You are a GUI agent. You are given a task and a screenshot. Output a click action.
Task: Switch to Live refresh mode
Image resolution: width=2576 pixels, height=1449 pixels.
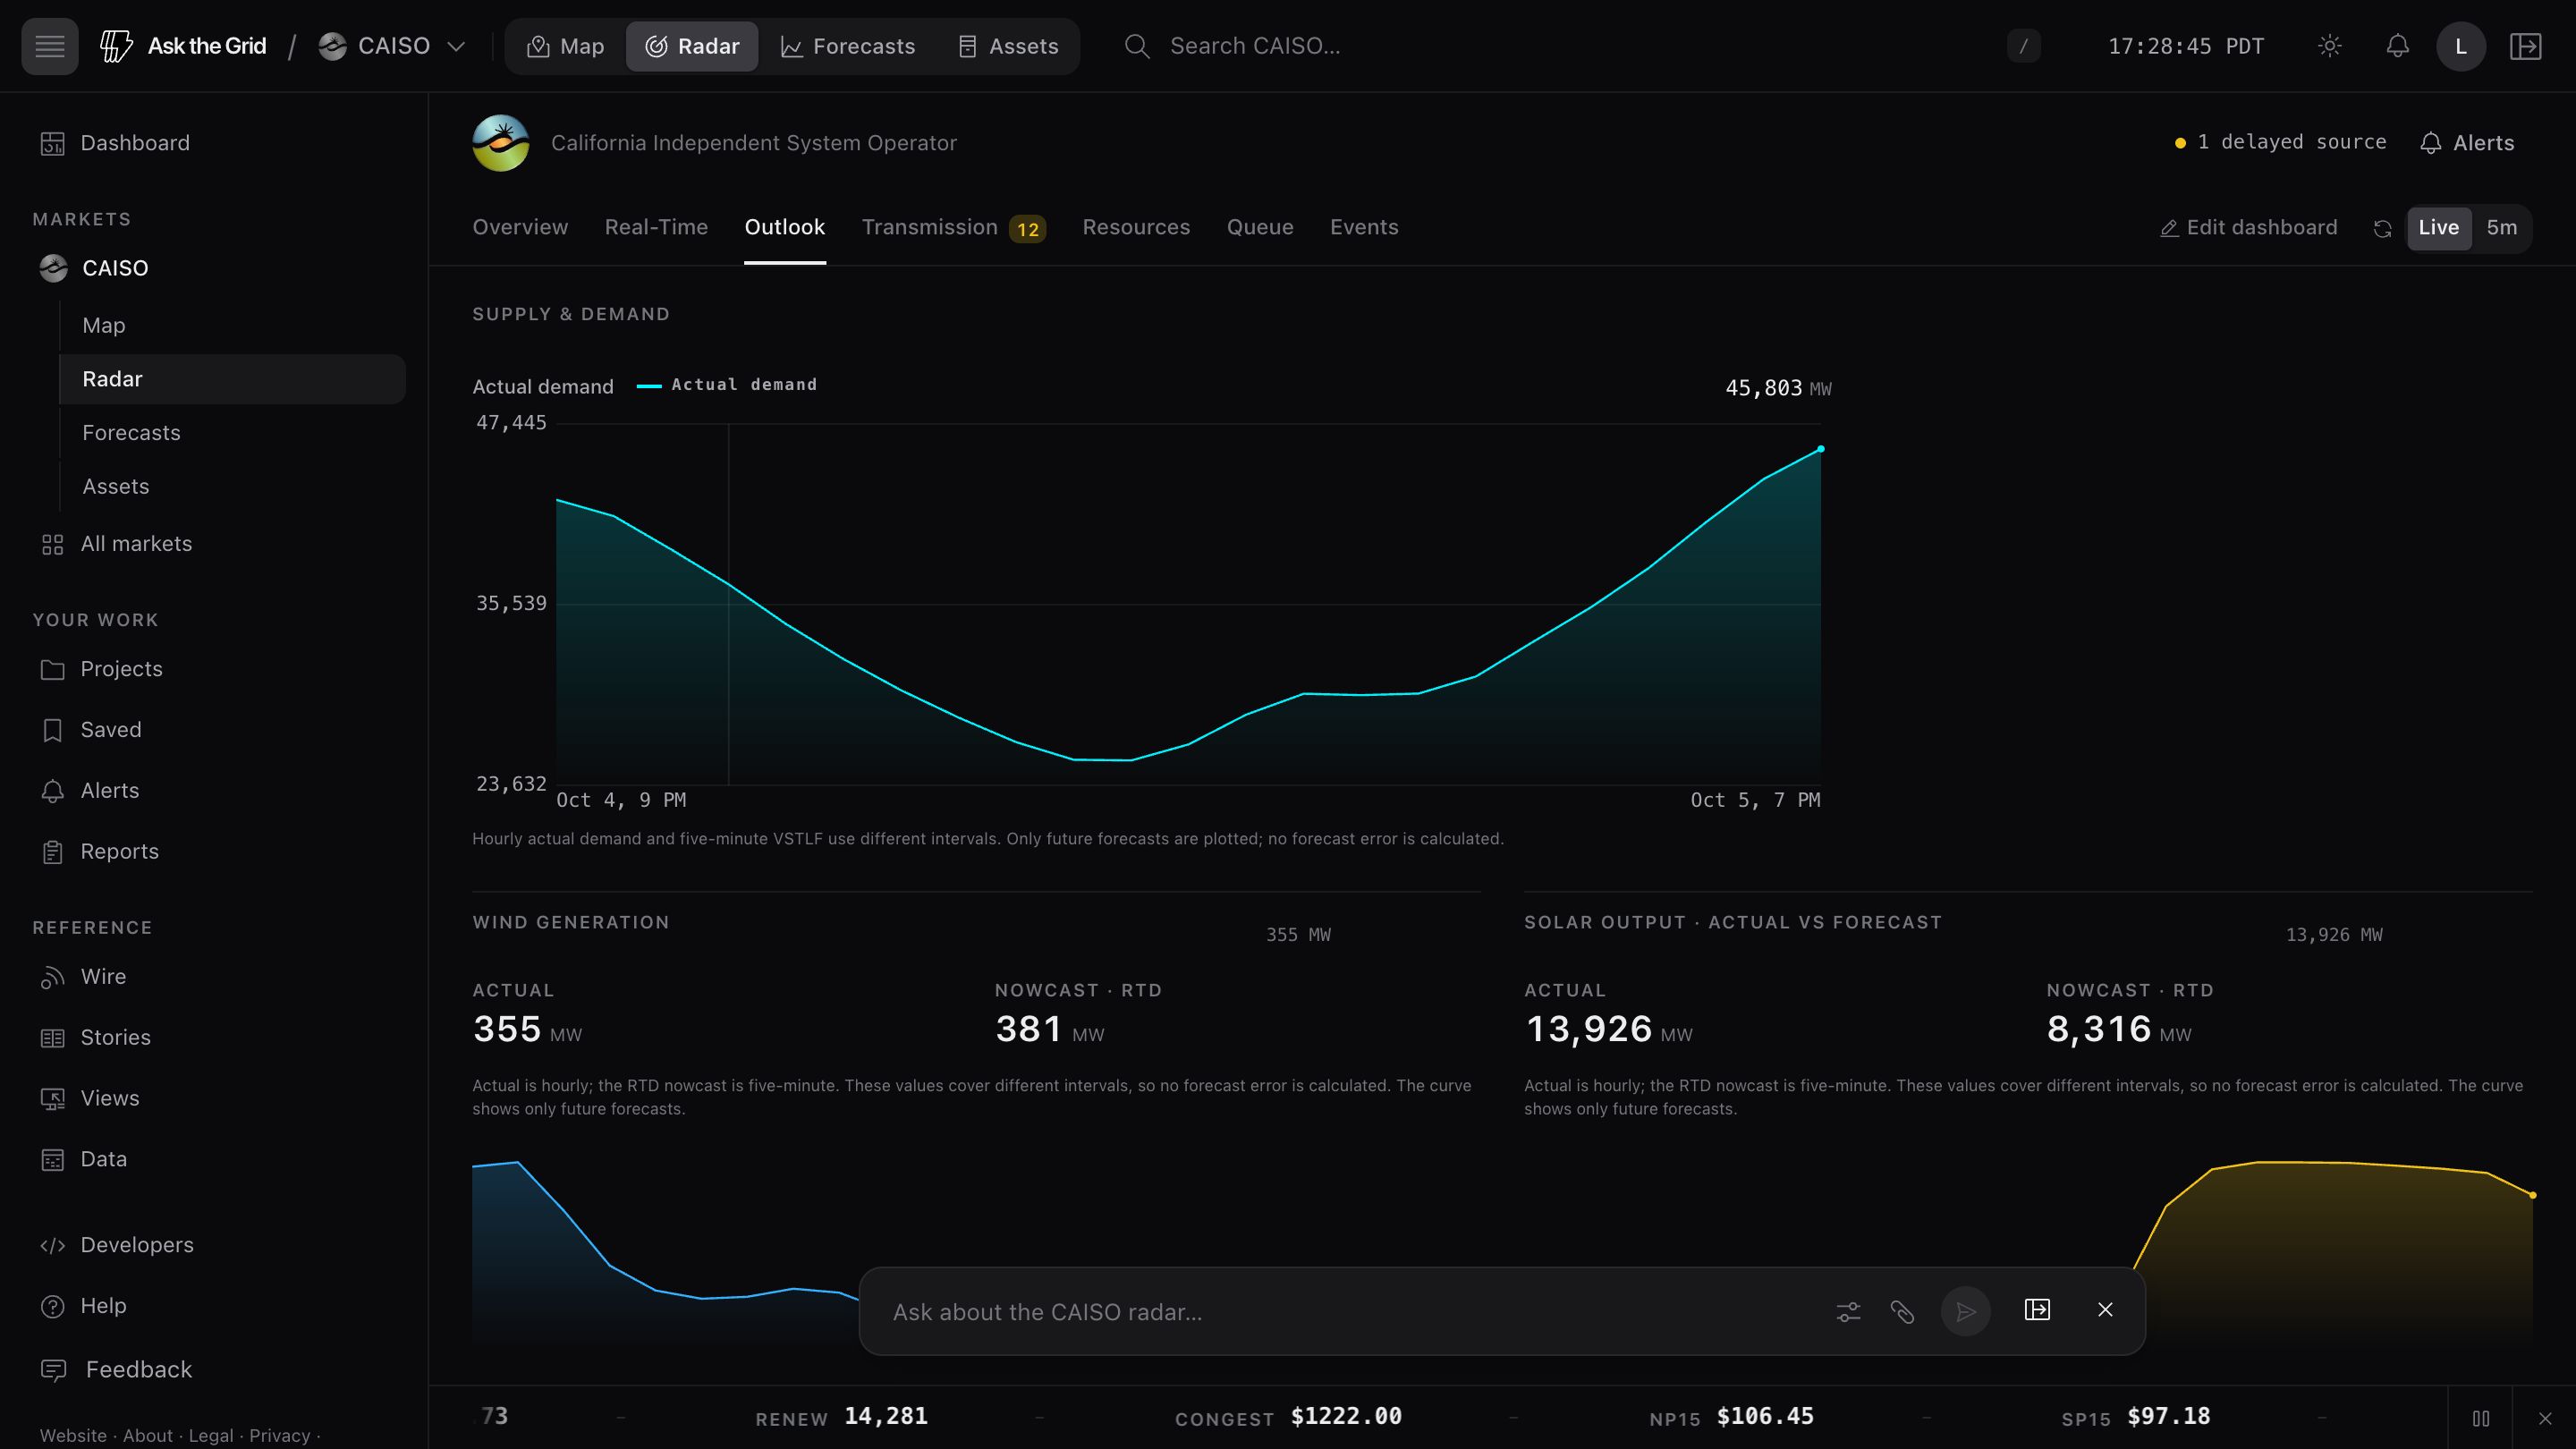click(2438, 228)
